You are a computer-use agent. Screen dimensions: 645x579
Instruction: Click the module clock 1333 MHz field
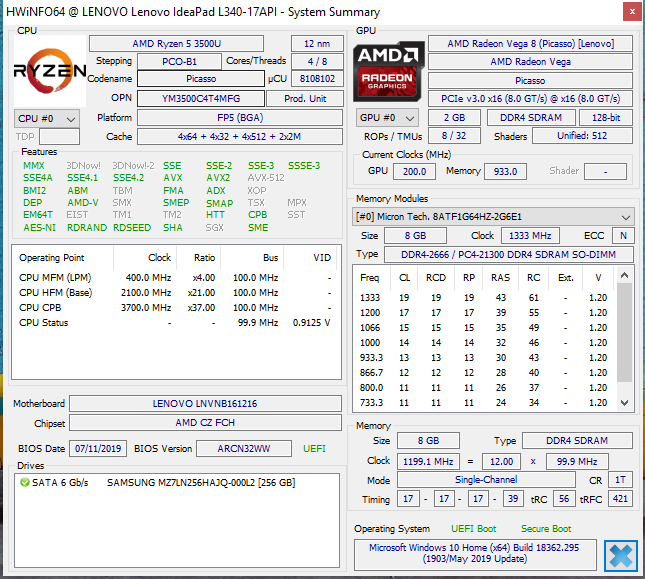(x=530, y=236)
